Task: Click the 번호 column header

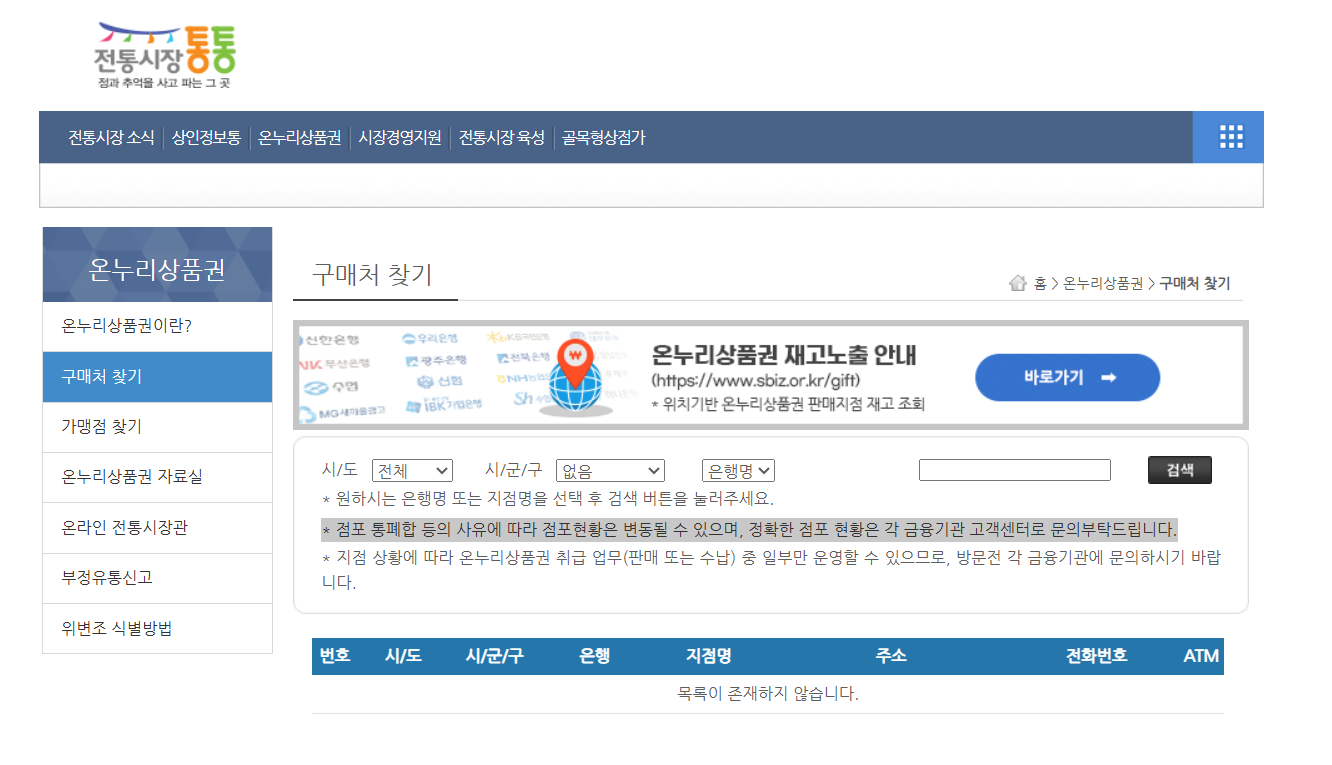Action: coord(335,656)
